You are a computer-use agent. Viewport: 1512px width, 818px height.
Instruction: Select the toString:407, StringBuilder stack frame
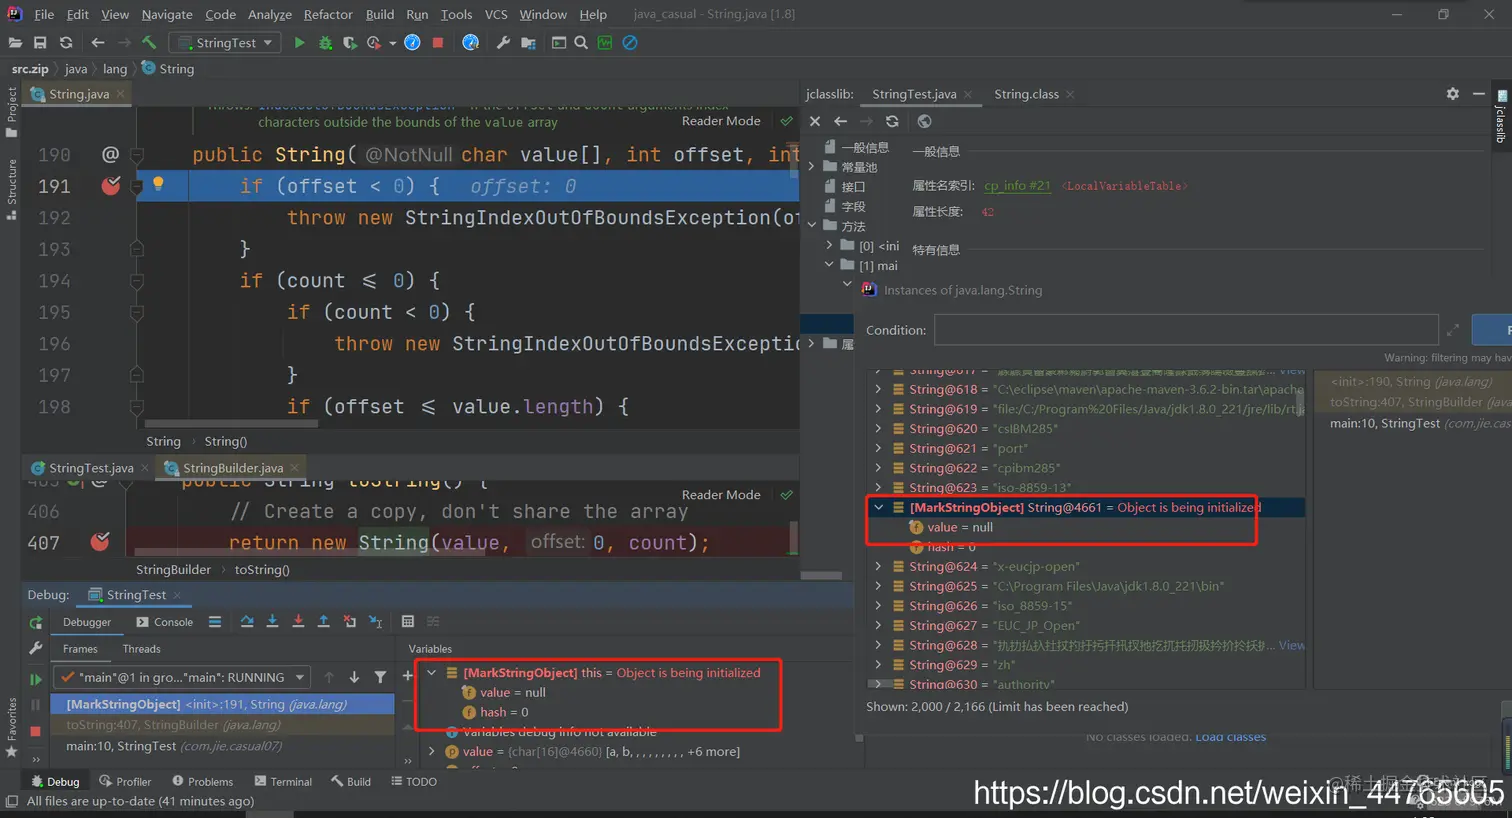(223, 725)
